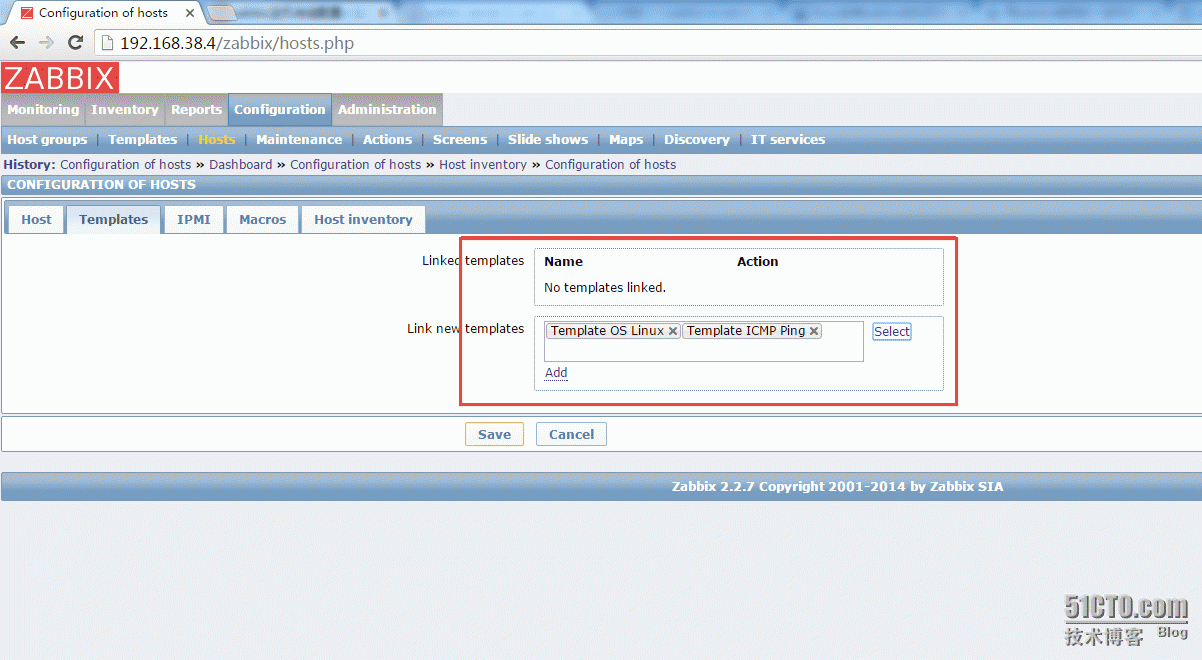Switch to the Host tab
Image resolution: width=1202 pixels, height=660 pixels.
pos(36,219)
